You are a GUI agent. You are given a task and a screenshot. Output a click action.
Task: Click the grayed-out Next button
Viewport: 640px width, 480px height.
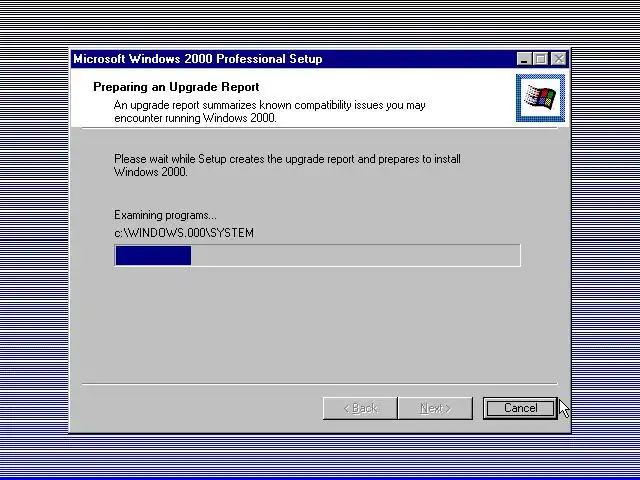click(435, 408)
